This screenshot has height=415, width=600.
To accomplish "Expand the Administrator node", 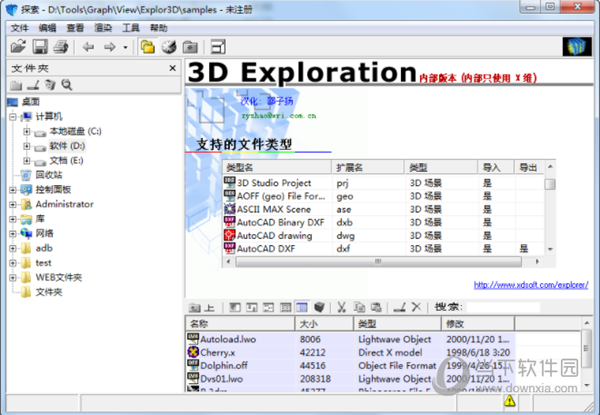I will point(13,204).
